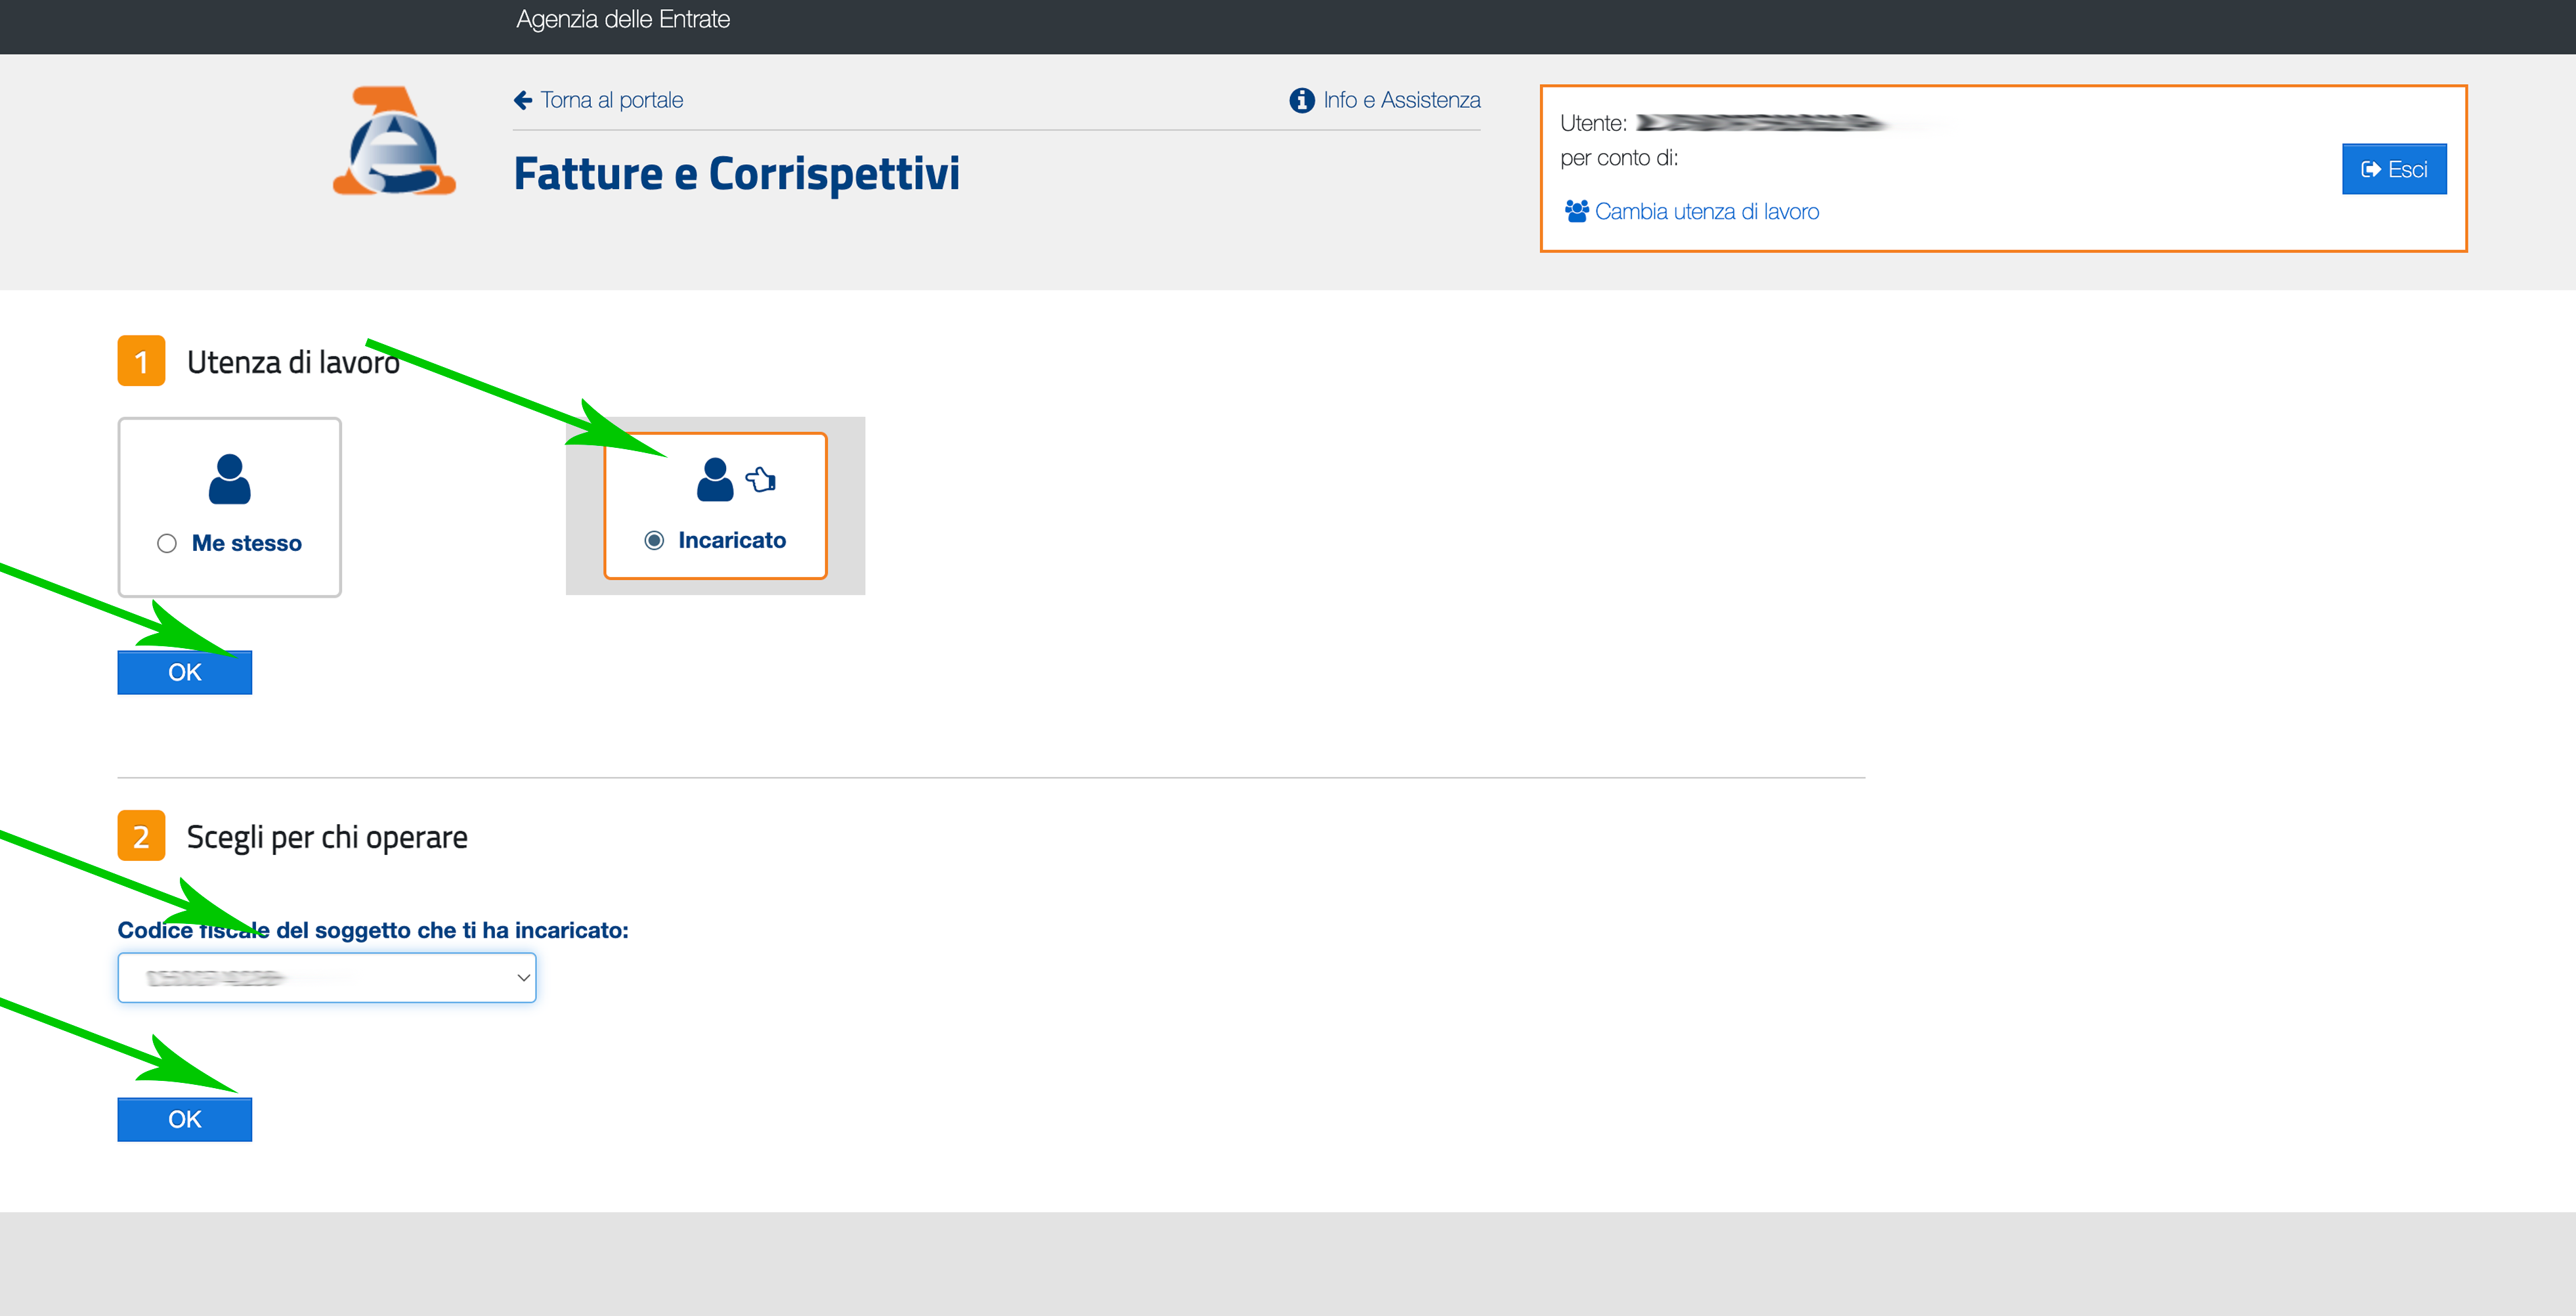Click the dropdown chevron arrow

point(523,977)
